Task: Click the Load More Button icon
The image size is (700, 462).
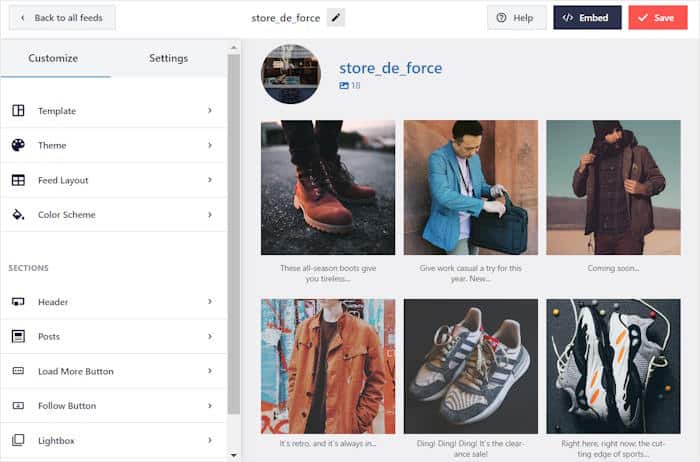Action: click(18, 371)
